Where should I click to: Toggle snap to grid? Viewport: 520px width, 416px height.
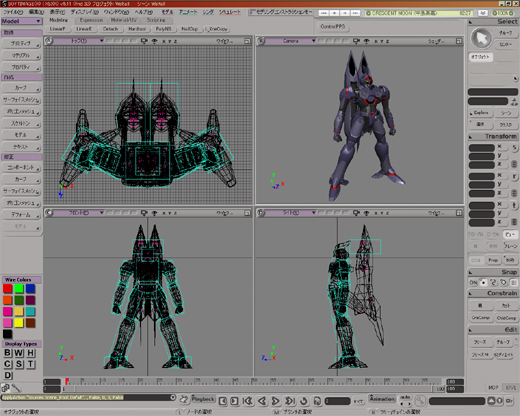click(514, 283)
